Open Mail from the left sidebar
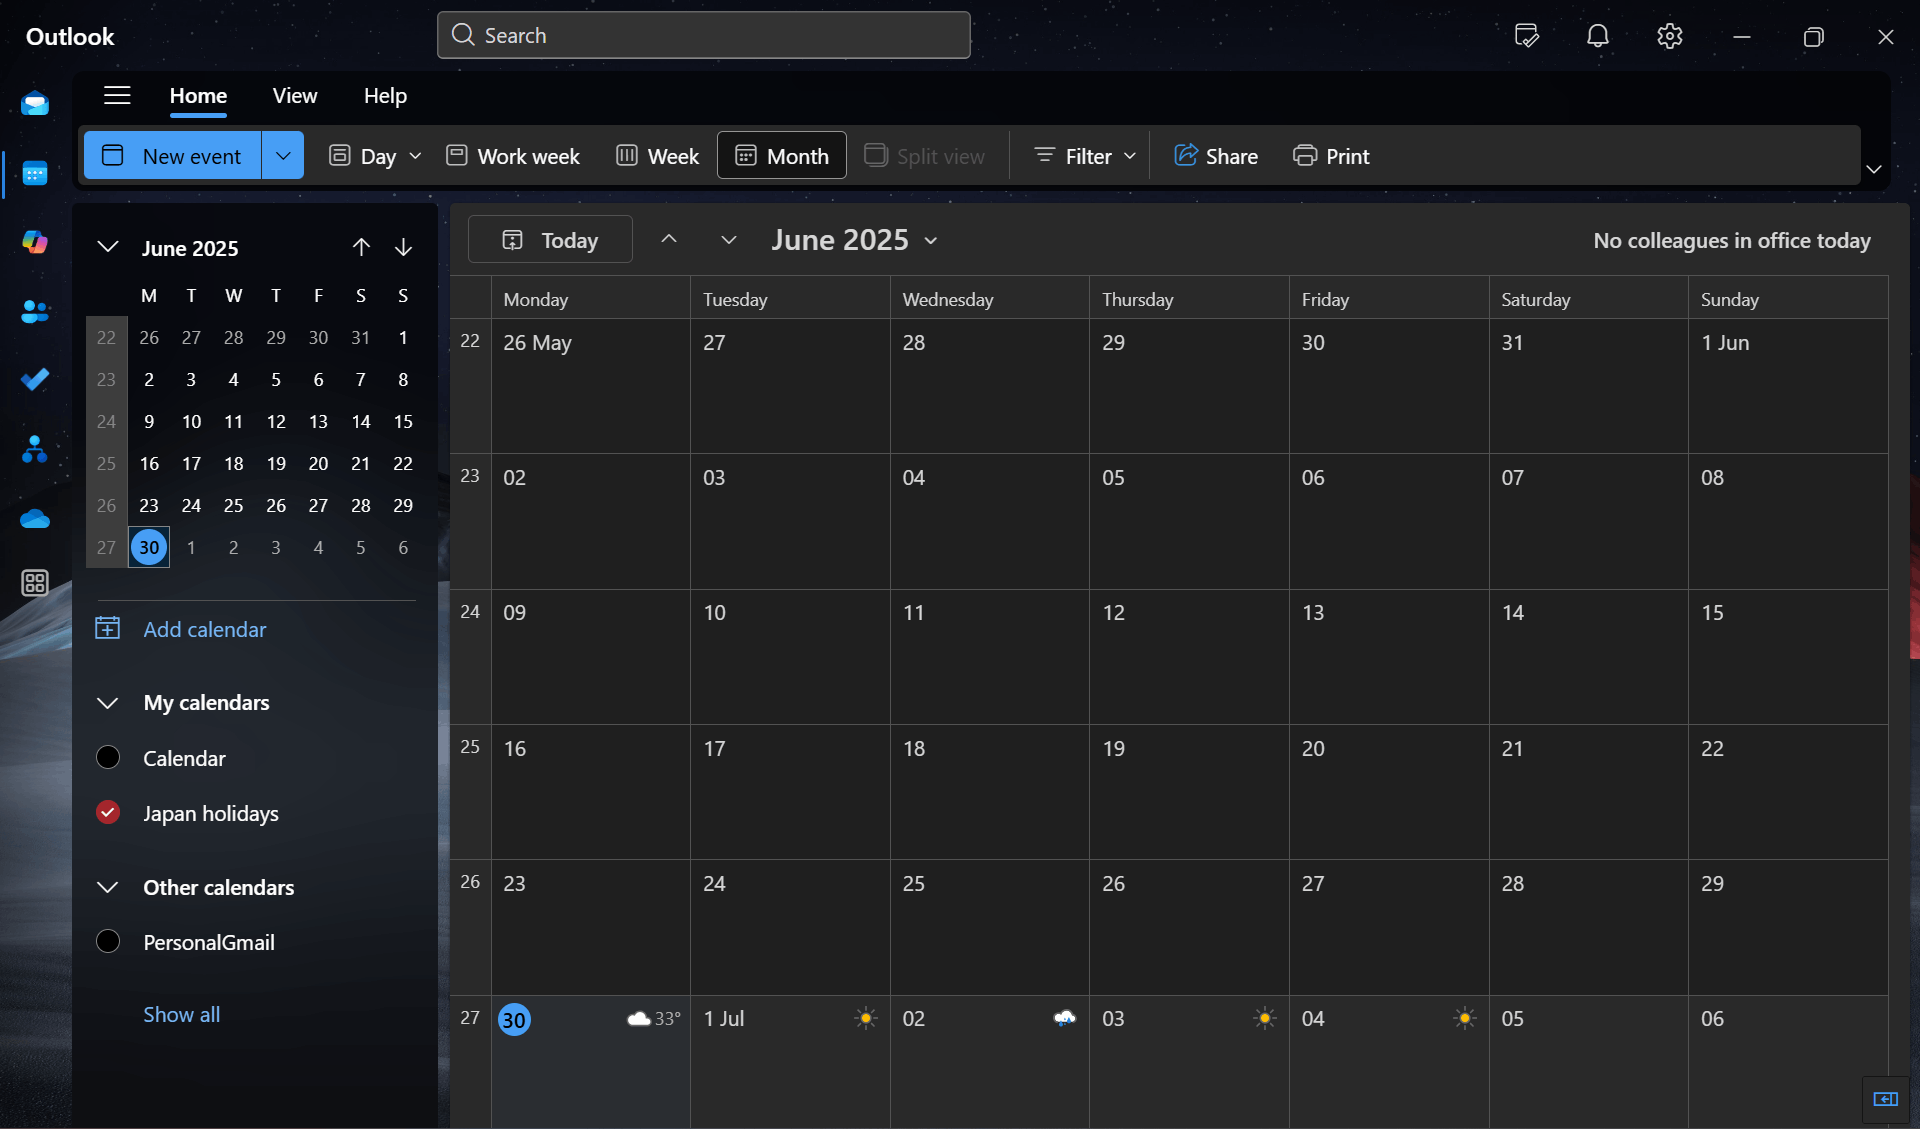Image resolution: width=1920 pixels, height=1129 pixels. click(35, 104)
